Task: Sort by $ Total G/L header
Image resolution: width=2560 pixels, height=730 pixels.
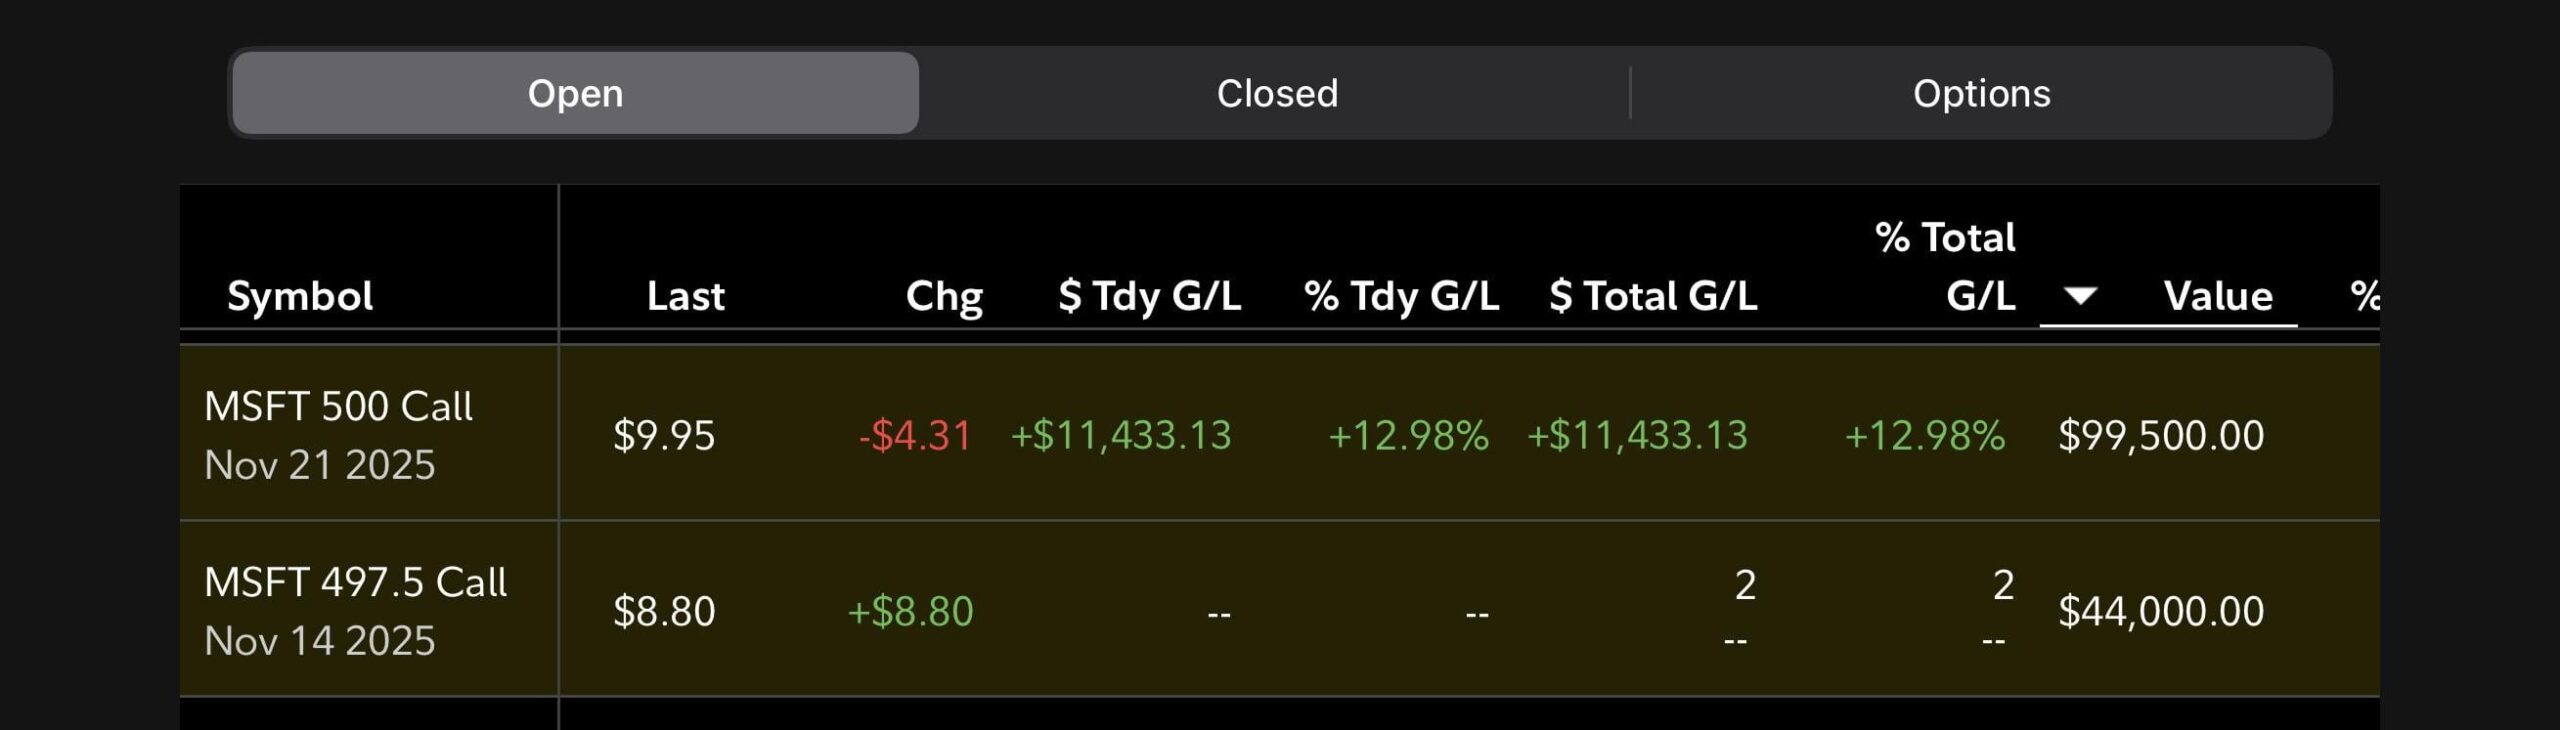Action: click(1652, 296)
